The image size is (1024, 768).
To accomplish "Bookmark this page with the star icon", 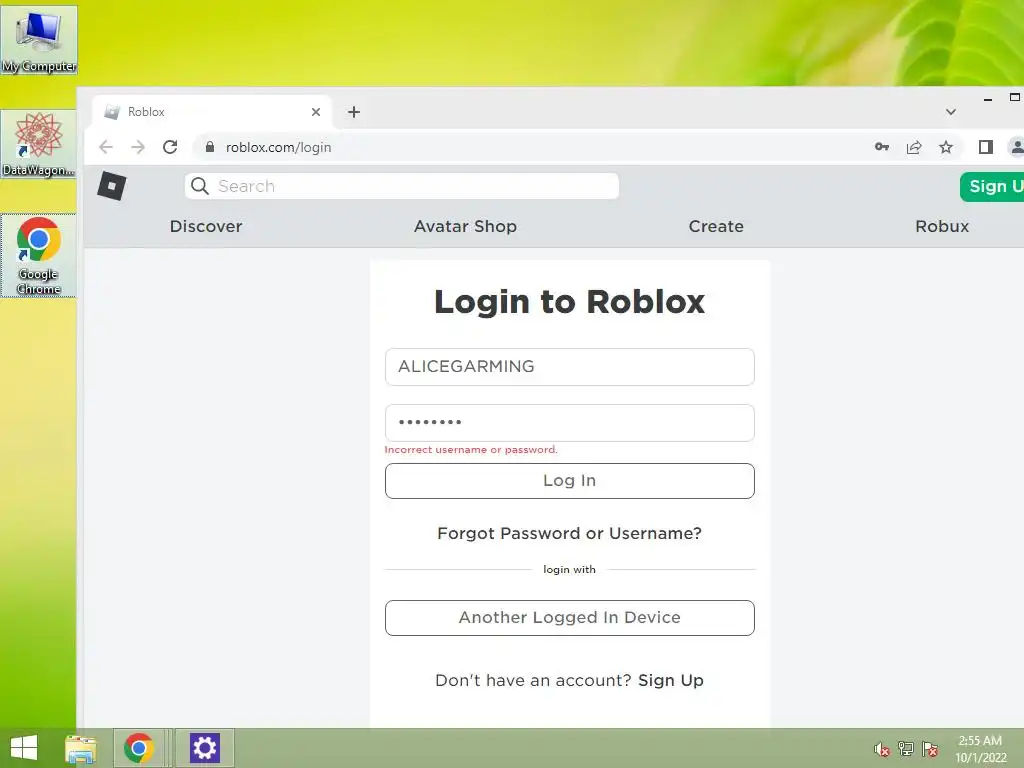I will click(946, 147).
